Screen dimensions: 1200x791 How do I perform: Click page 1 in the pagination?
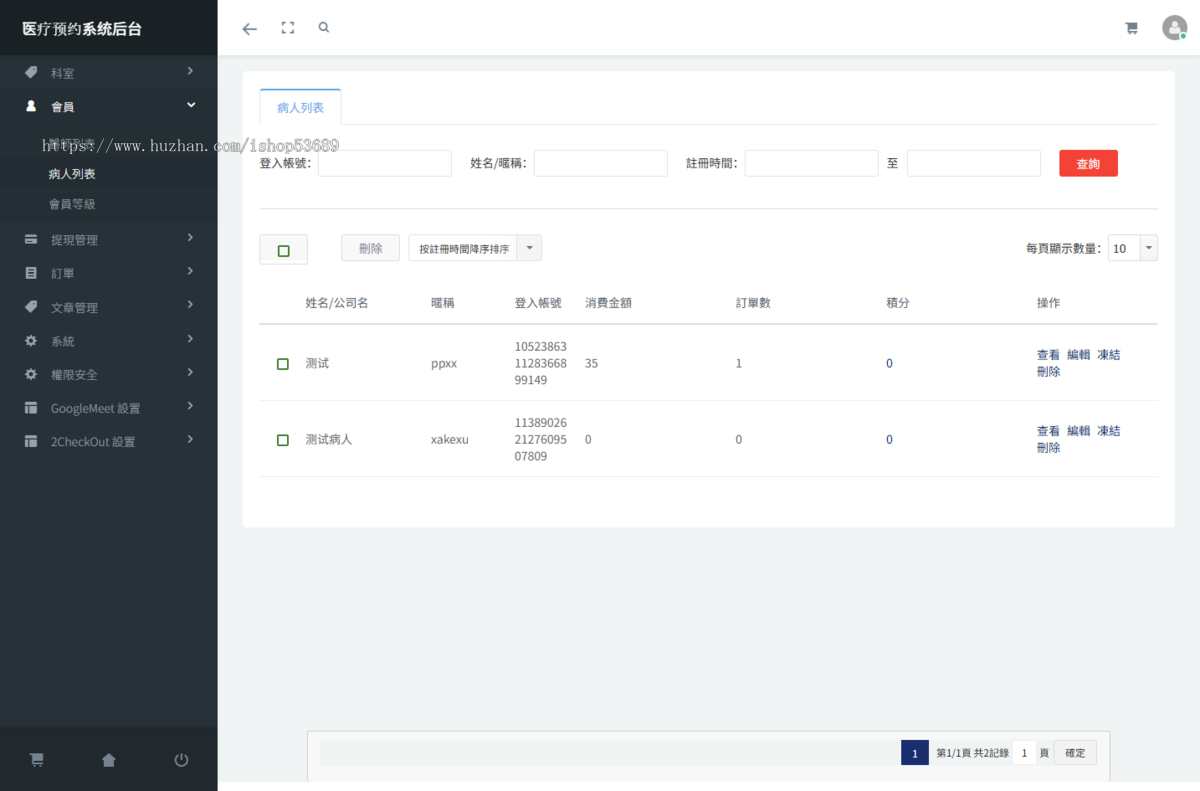[914, 753]
